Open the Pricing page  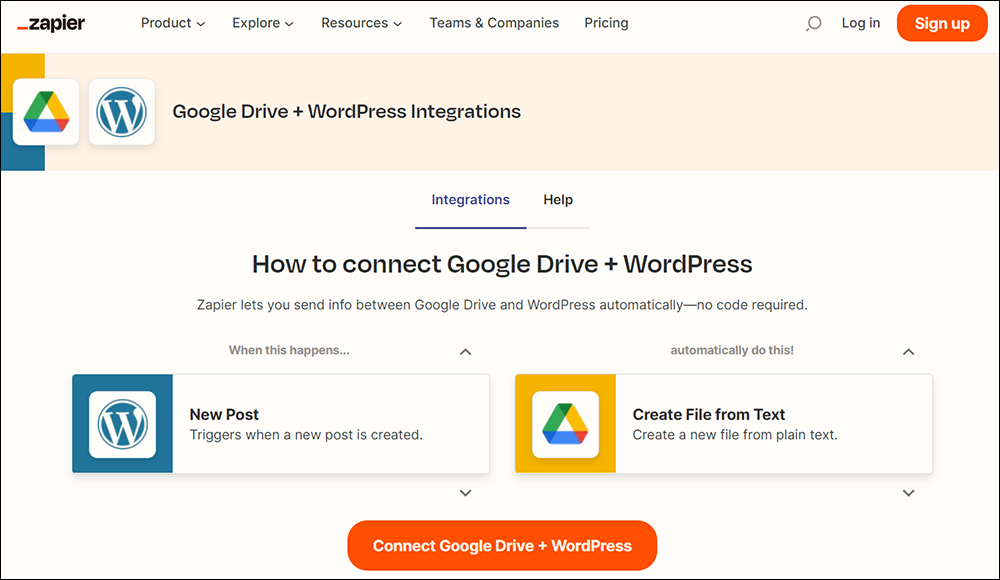point(607,23)
